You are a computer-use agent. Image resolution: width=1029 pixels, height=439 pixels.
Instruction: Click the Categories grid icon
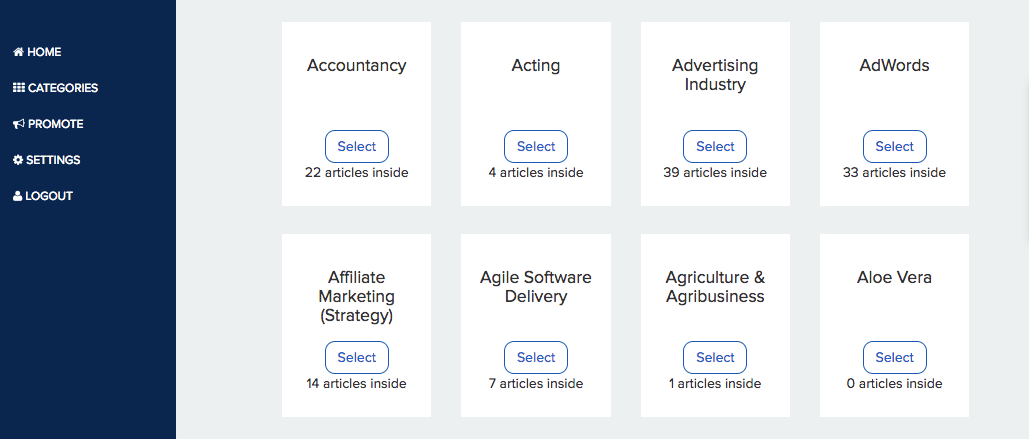pyautogui.click(x=18, y=88)
